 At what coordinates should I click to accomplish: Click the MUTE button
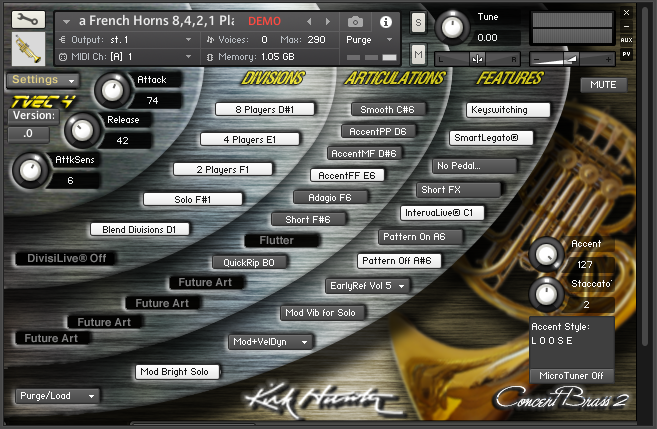point(603,85)
